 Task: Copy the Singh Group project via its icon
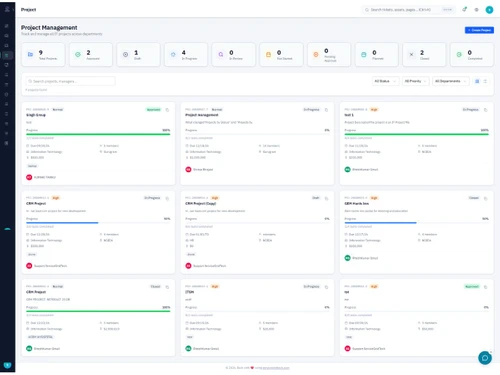pyautogui.click(x=167, y=110)
